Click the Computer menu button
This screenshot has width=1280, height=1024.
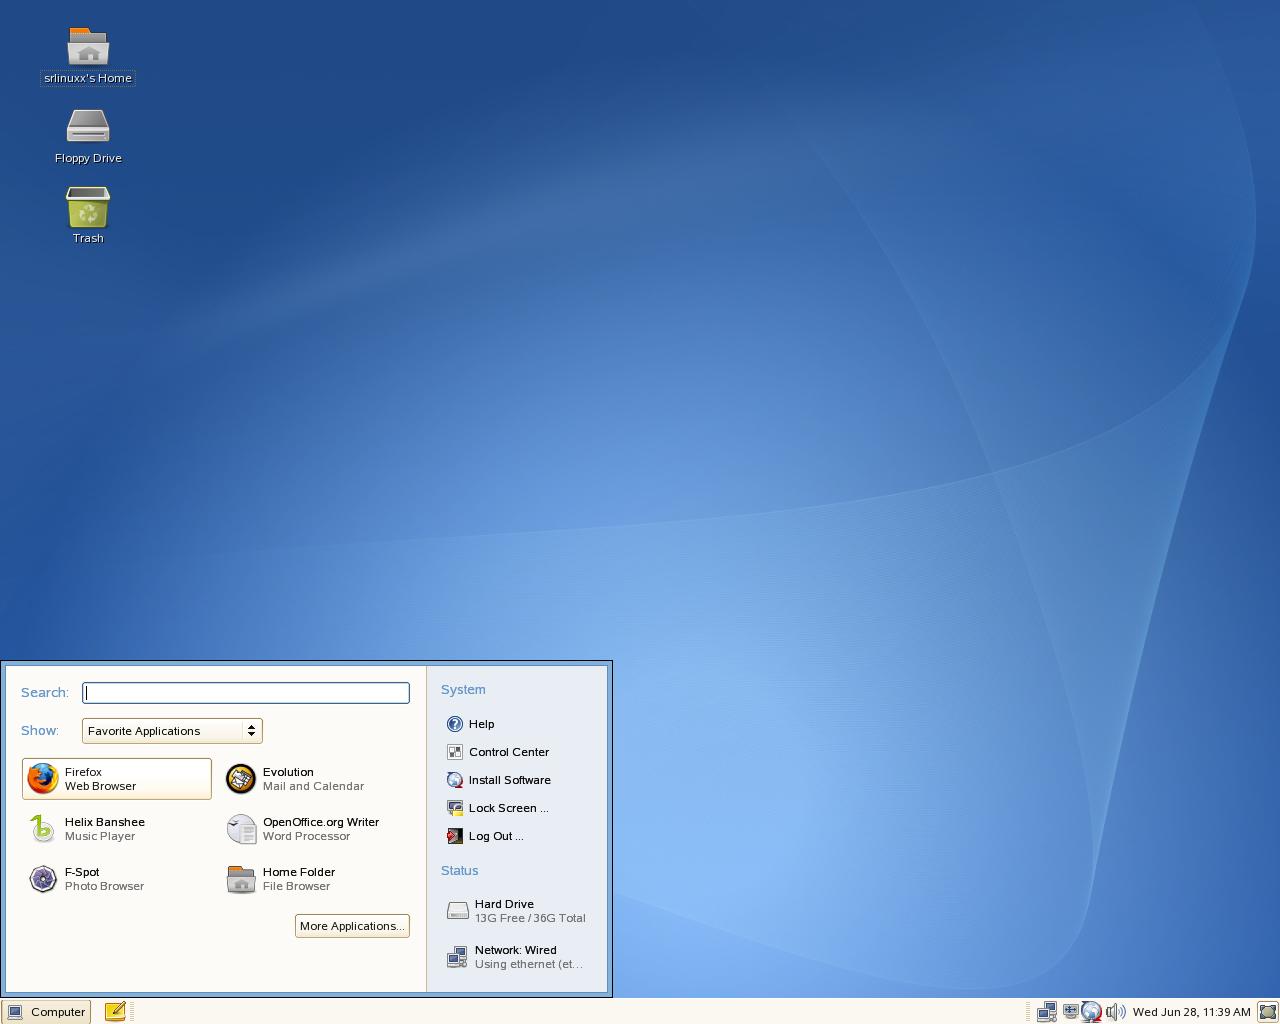click(46, 1012)
